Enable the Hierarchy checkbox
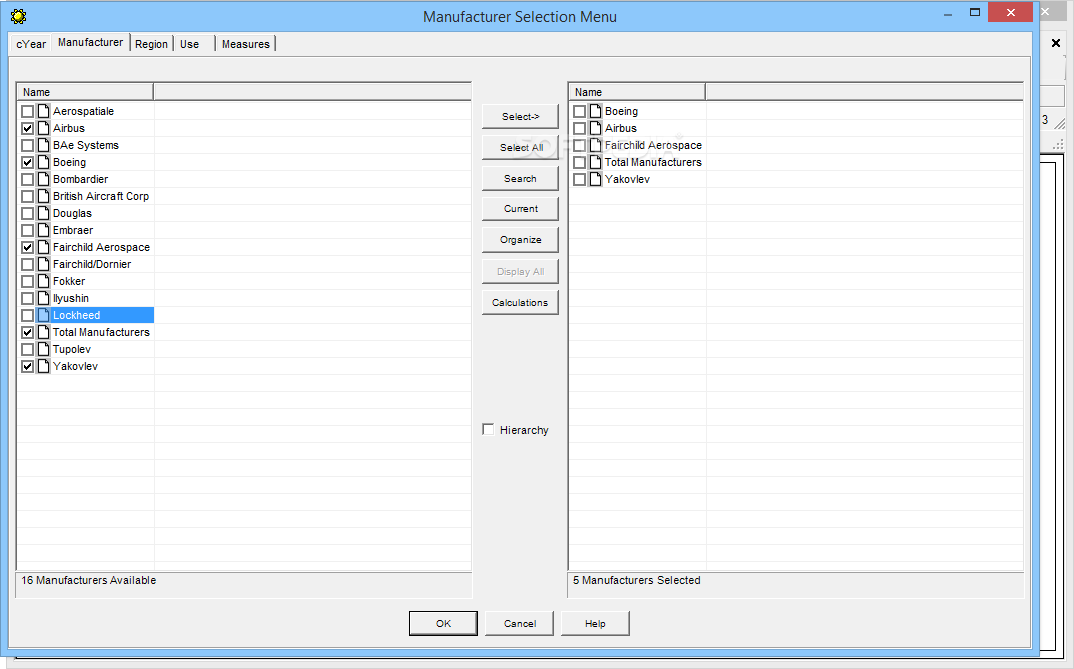The image size is (1074, 669). pos(488,429)
